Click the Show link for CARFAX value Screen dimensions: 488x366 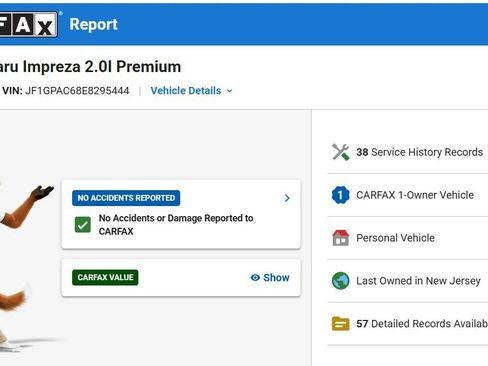pyautogui.click(x=276, y=278)
